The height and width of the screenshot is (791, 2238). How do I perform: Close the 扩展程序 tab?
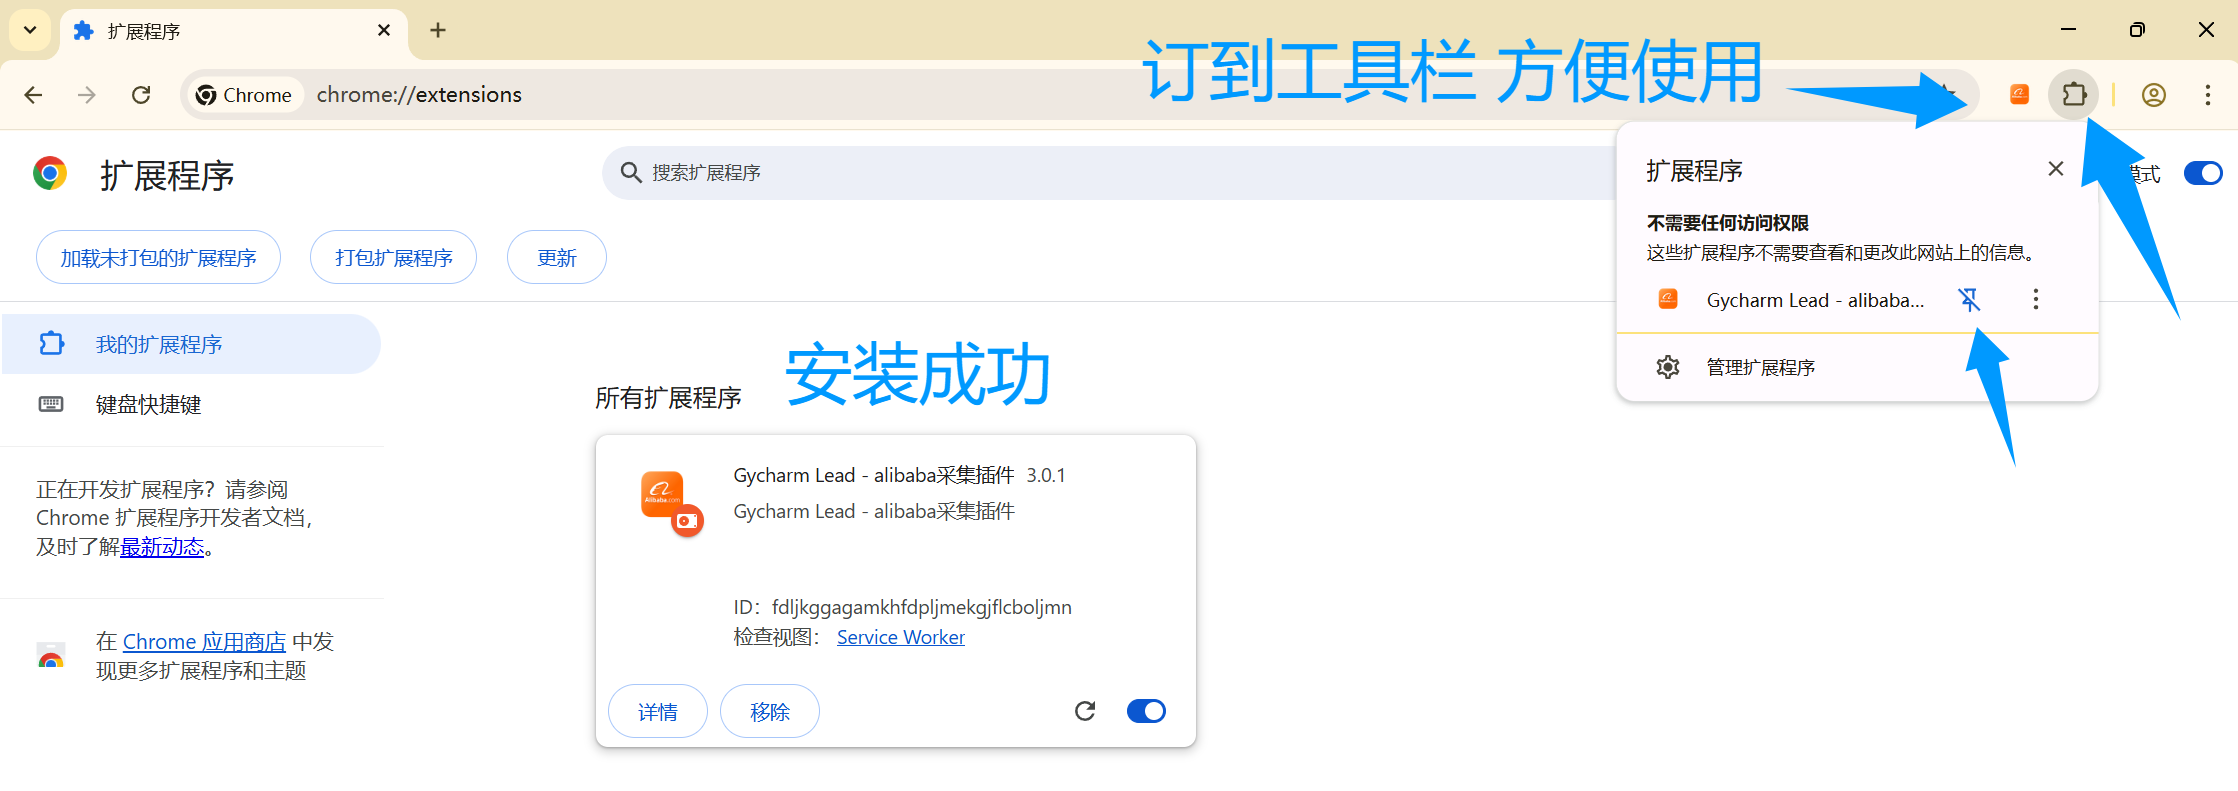384,30
